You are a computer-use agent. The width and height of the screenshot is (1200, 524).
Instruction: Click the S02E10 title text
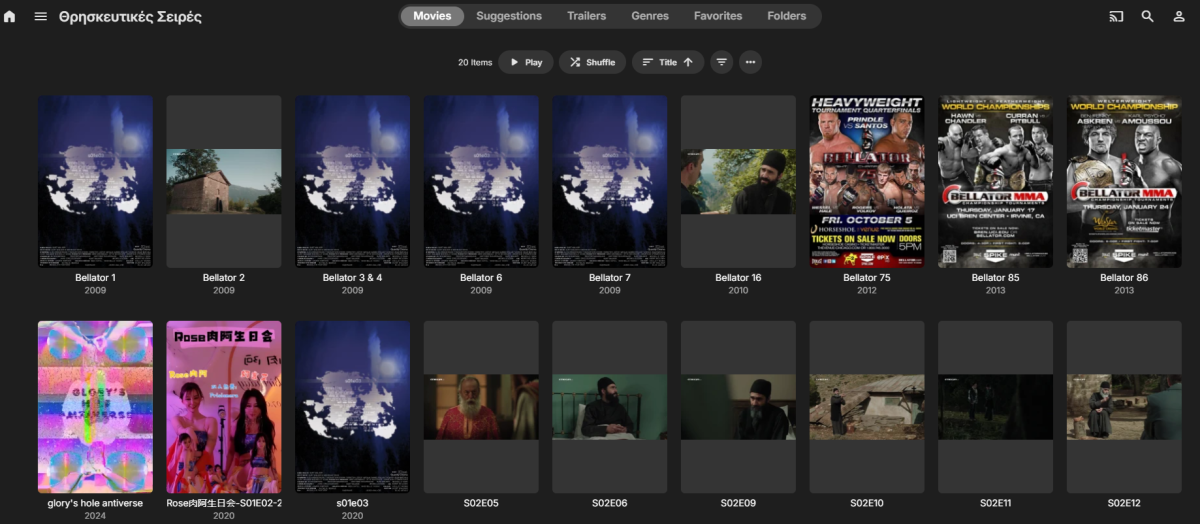[x=867, y=503]
